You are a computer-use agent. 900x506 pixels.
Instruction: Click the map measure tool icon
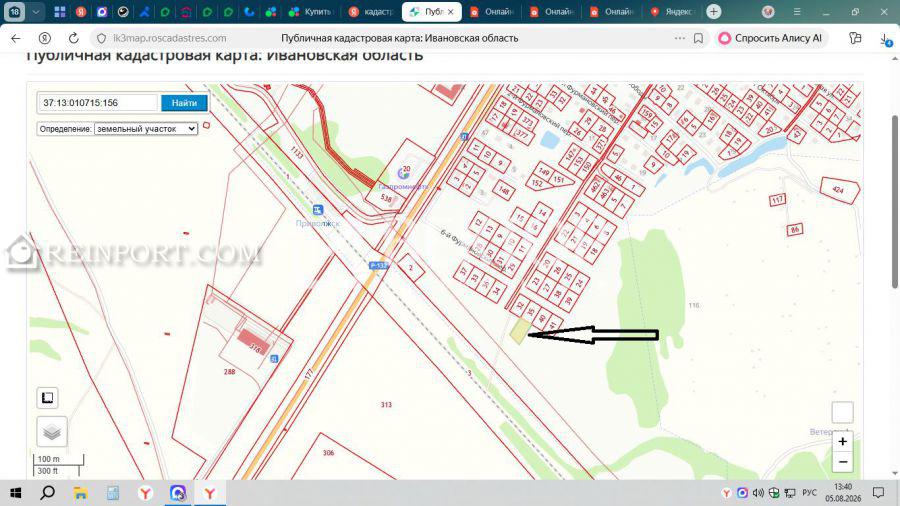tap(47, 398)
